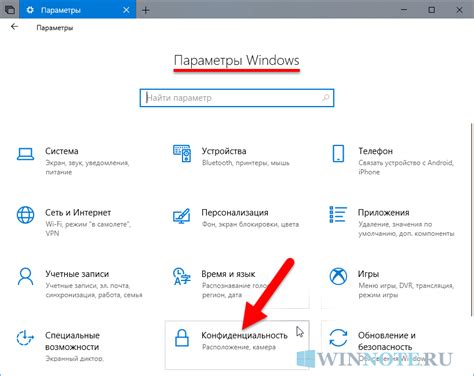Open Персонализация settings category

[x=237, y=222]
